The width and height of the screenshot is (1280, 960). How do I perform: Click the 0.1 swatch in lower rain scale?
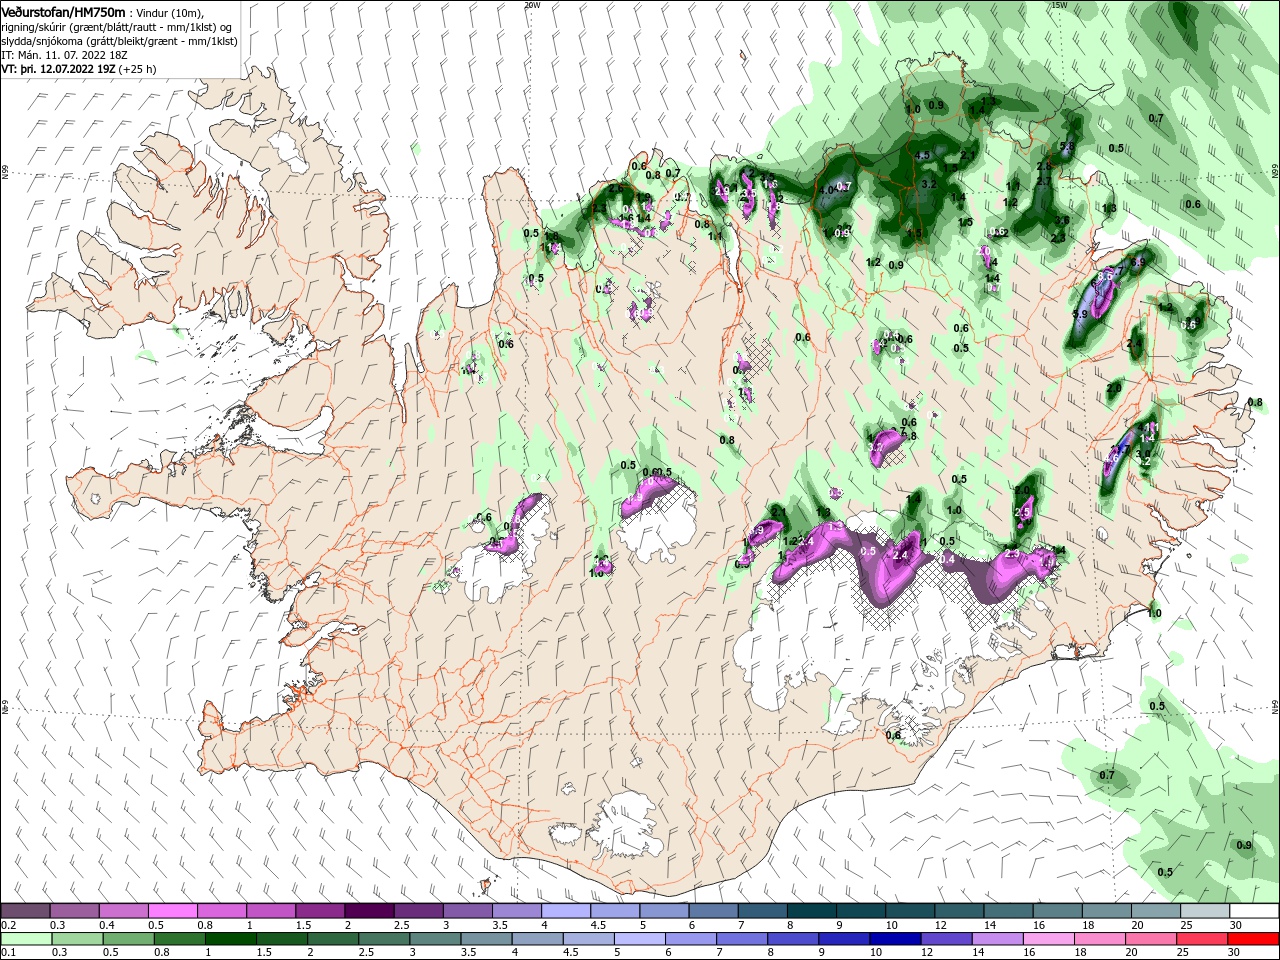pos(26,939)
